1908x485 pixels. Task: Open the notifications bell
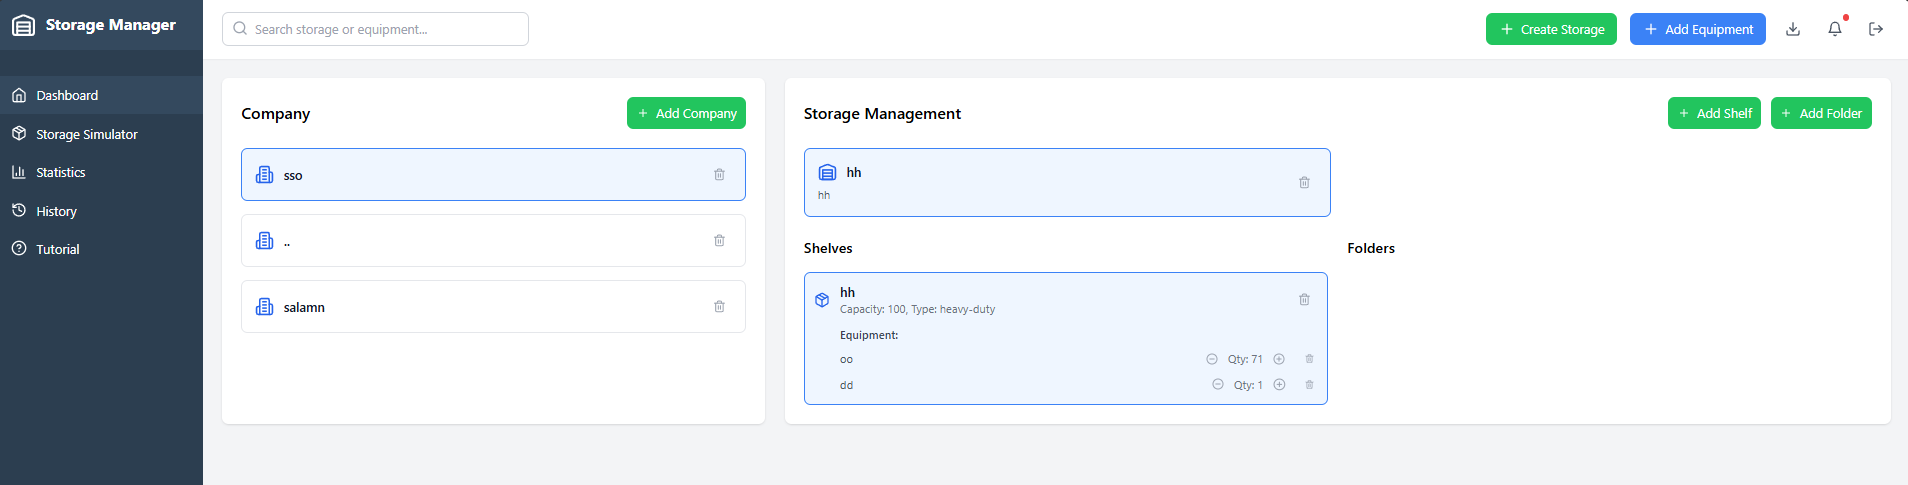pyautogui.click(x=1835, y=29)
